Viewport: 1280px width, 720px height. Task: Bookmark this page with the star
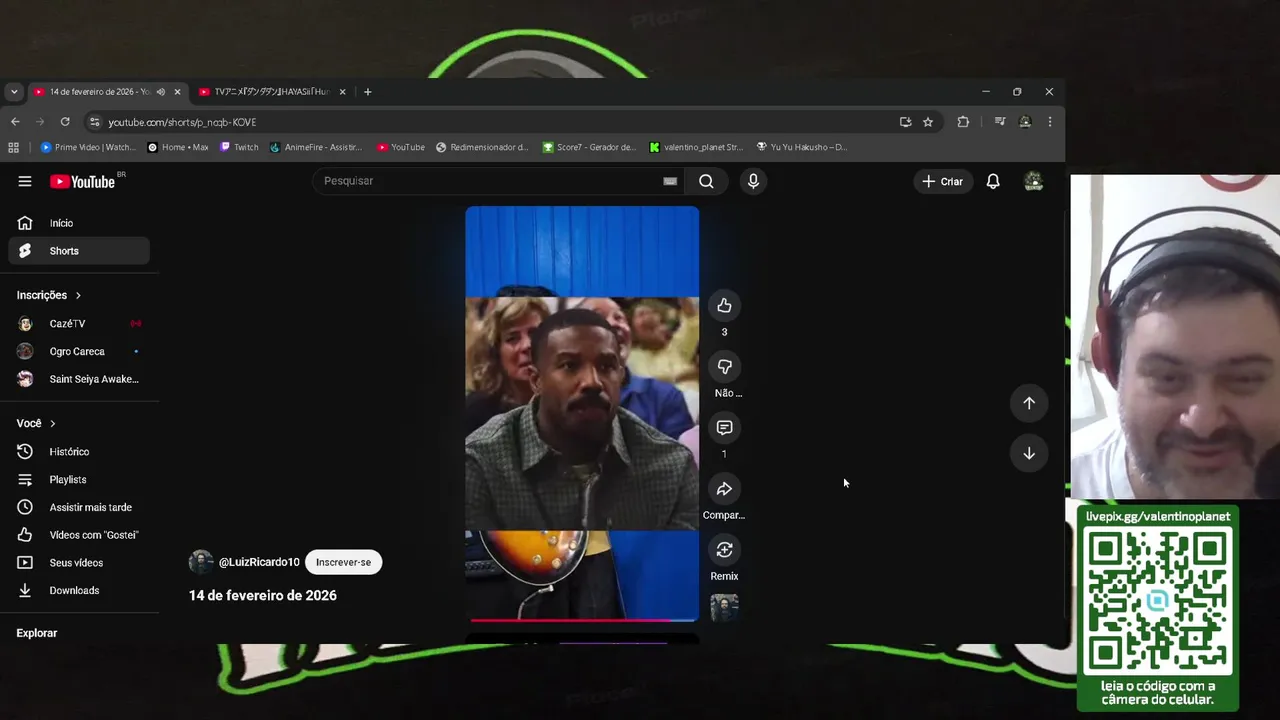click(928, 122)
